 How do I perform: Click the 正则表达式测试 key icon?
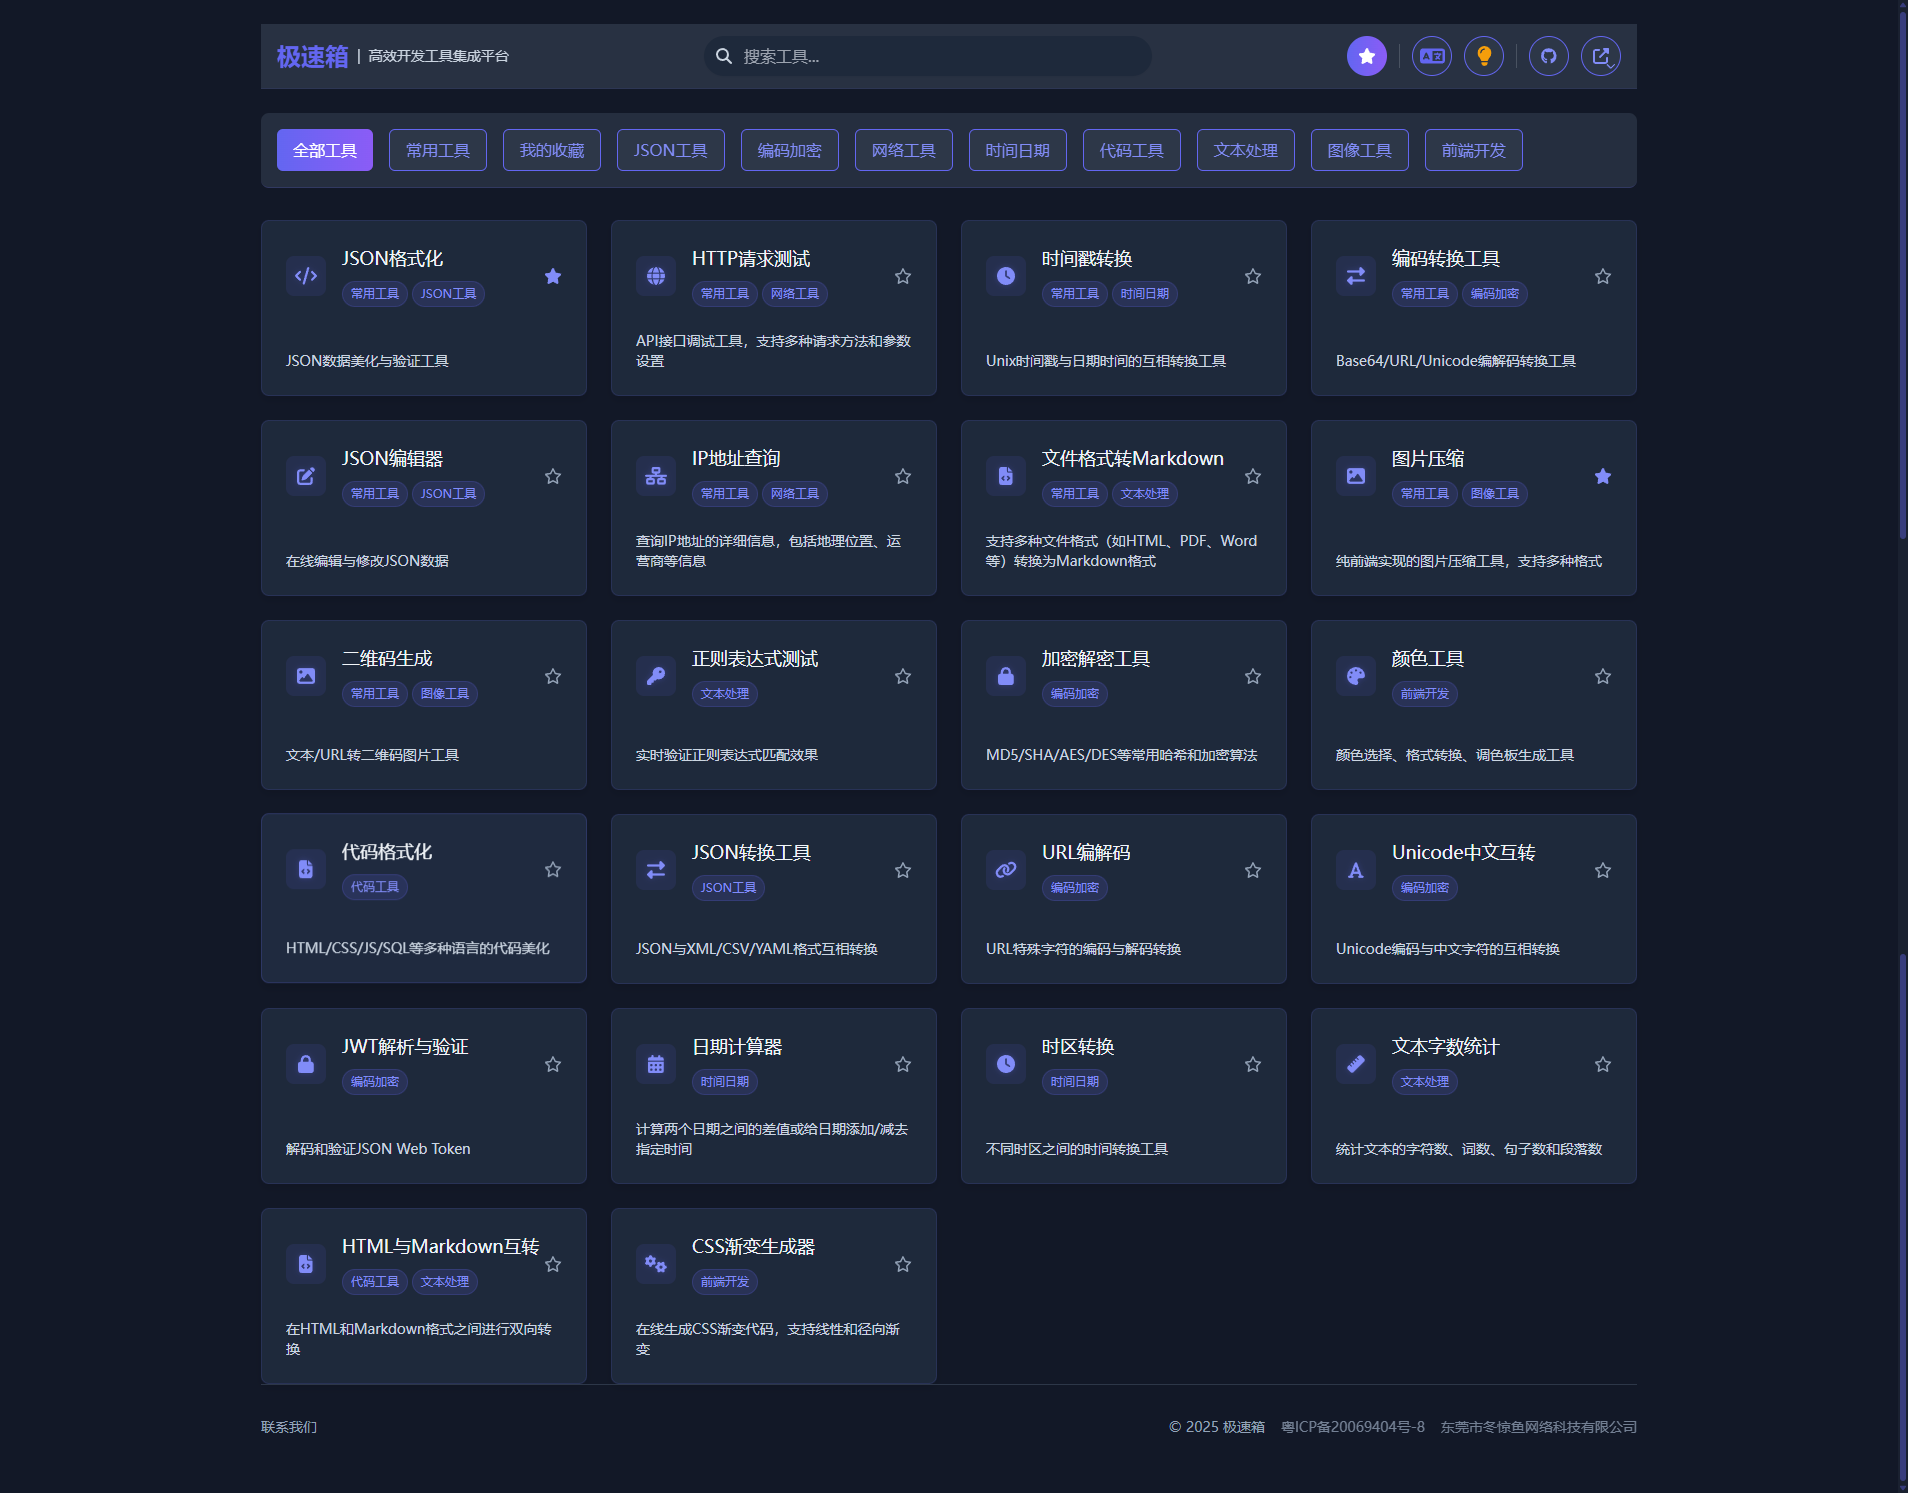tap(656, 676)
